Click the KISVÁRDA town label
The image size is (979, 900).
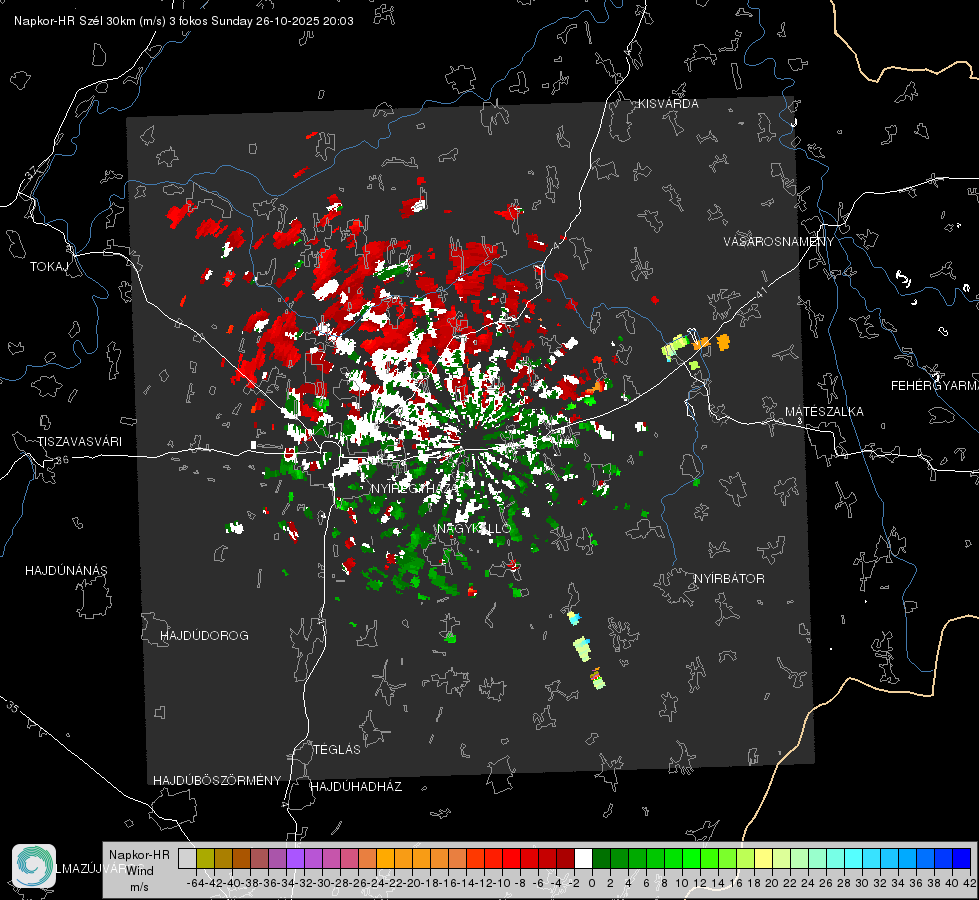pos(668,104)
